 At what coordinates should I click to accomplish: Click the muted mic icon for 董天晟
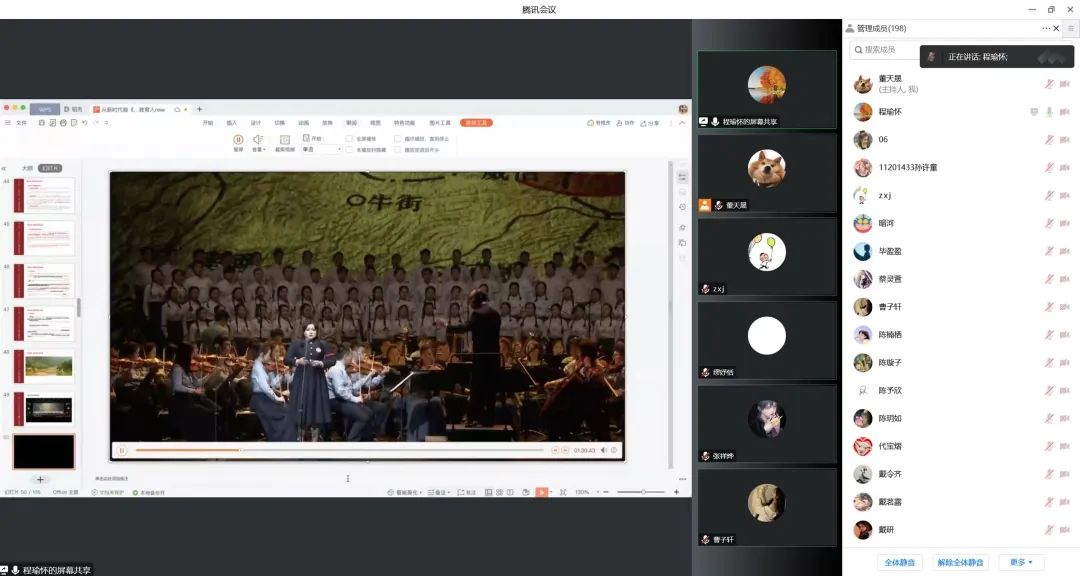[1049, 84]
